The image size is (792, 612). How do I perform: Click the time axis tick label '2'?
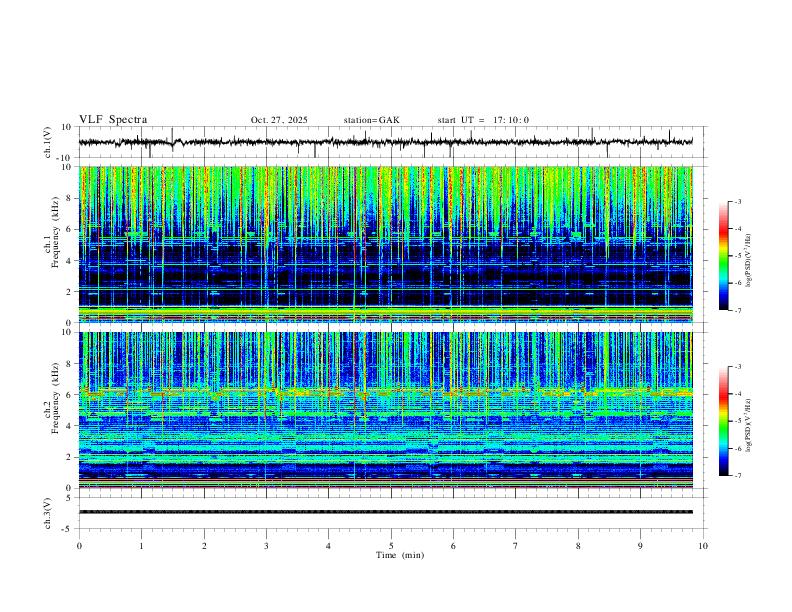pyautogui.click(x=204, y=546)
